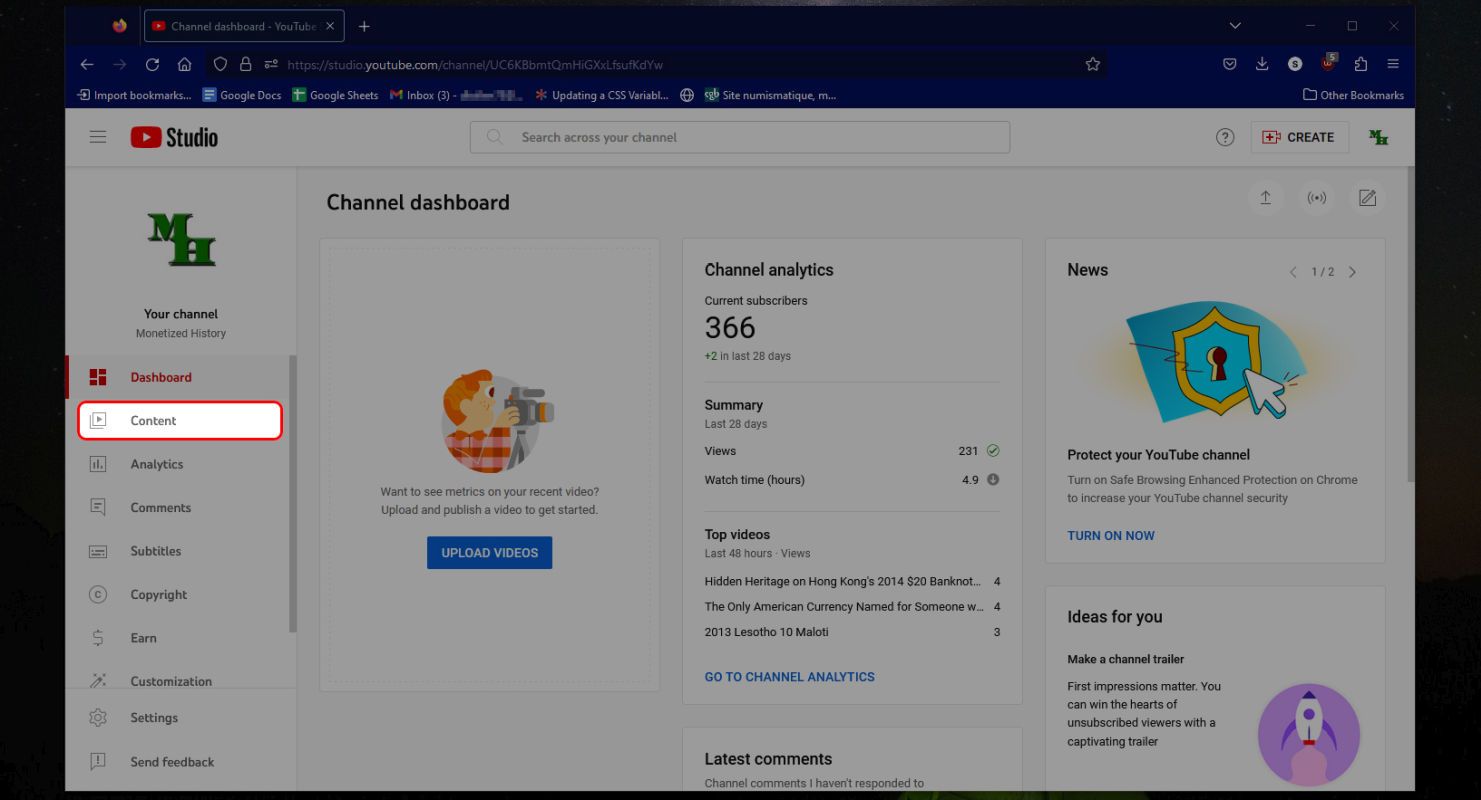This screenshot has width=1481, height=800.
Task: Select Analytics in the sidebar
Action: pos(157,464)
